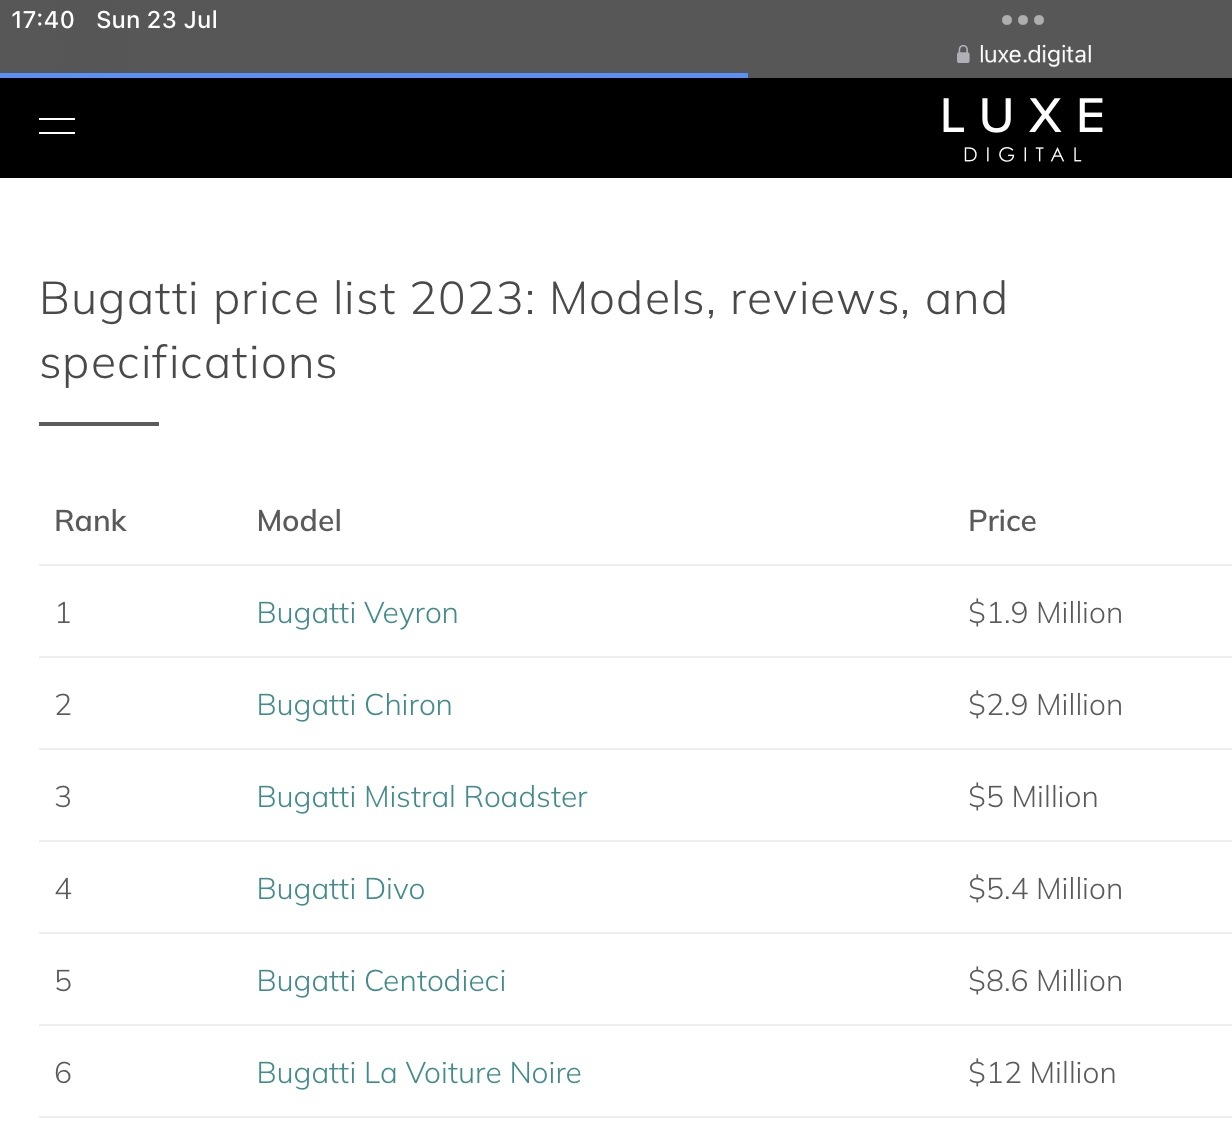The width and height of the screenshot is (1232, 1131).
Task: Select the Rank column header
Action: click(90, 521)
